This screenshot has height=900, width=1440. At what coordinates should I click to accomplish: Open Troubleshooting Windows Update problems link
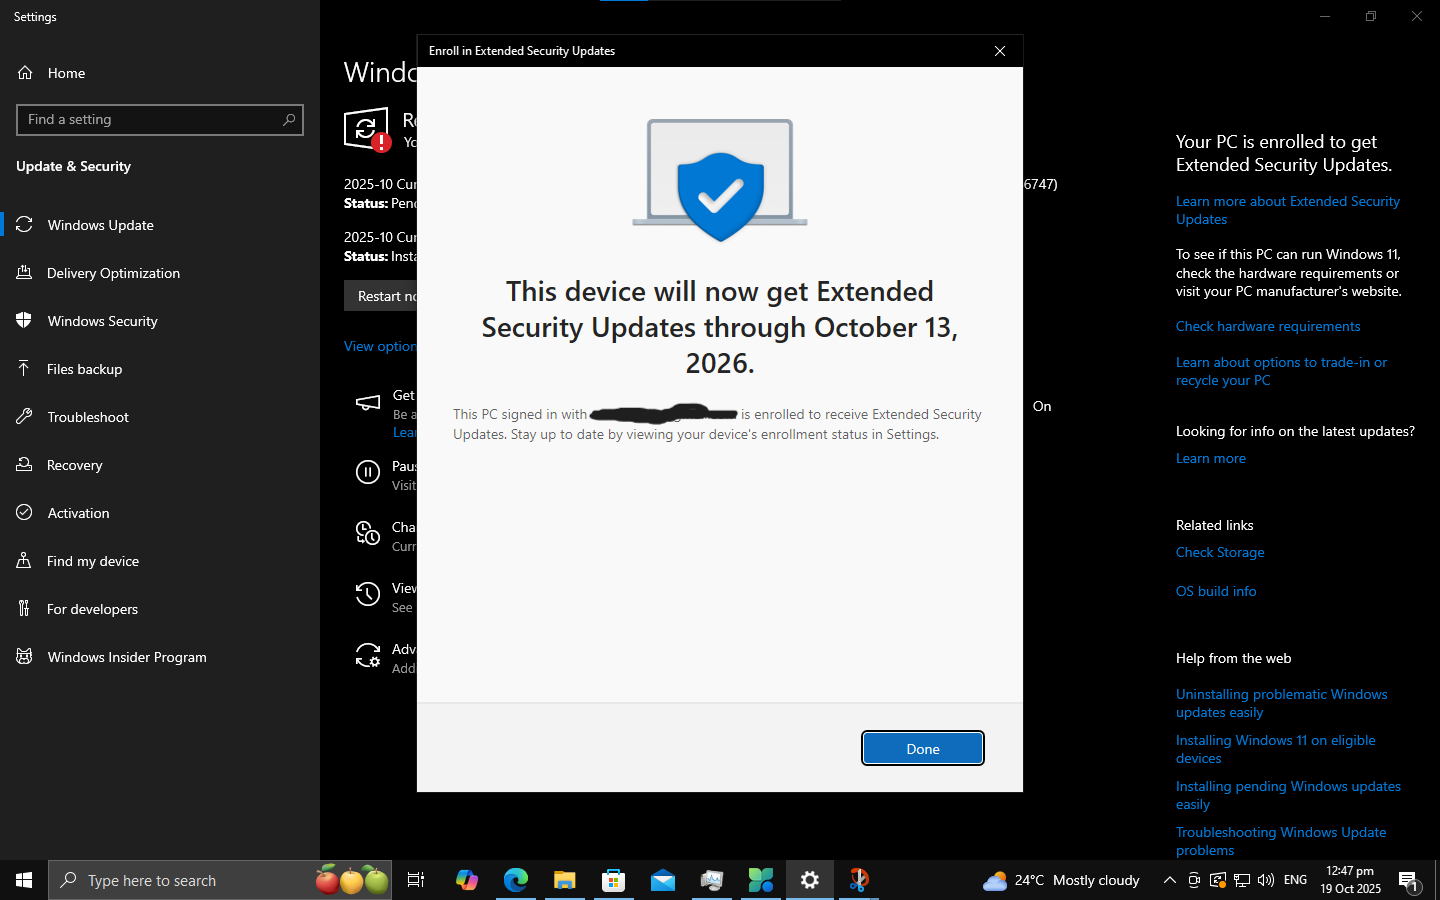(x=1281, y=841)
